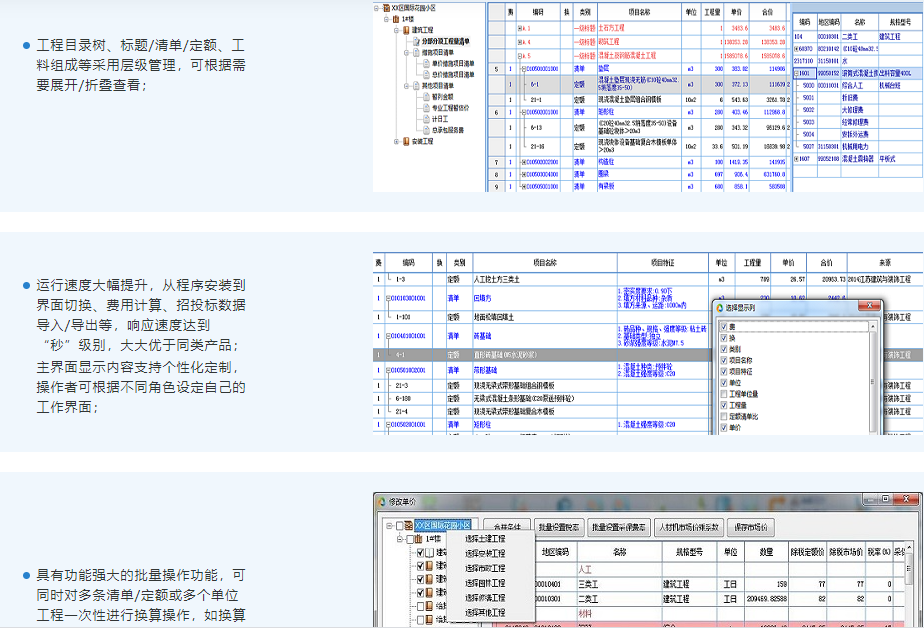924x629 pixels.
Task: Select the 分部分项工程量清单 tree item
Action: coord(446,41)
